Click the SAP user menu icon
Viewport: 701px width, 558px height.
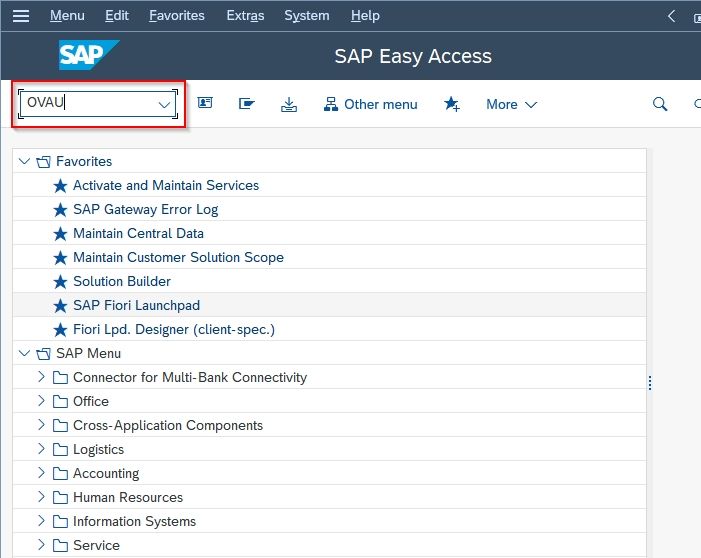(x=205, y=103)
